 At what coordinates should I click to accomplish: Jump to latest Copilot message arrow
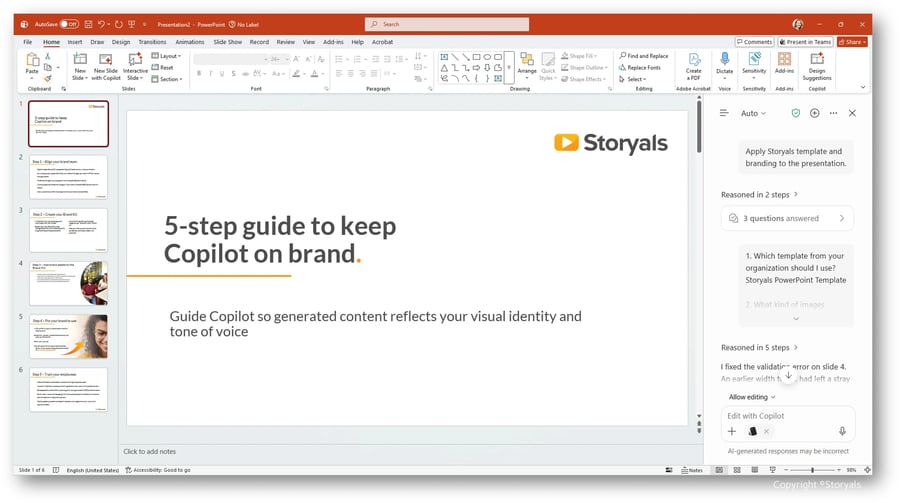(788, 375)
